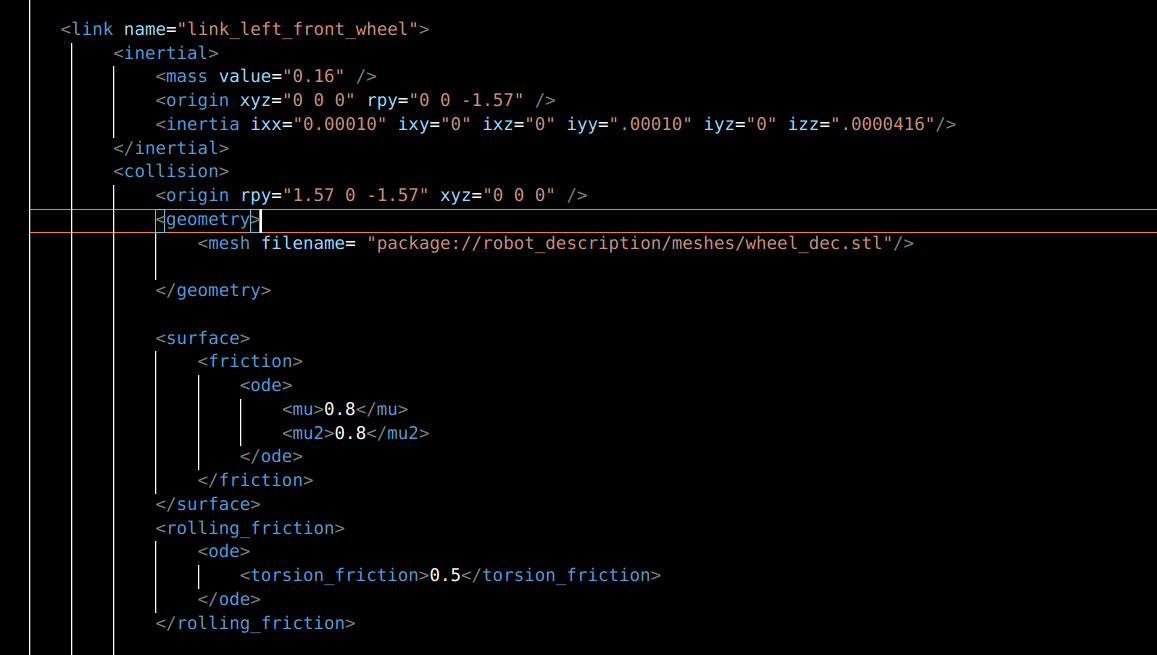Select the rpy "0 0 -1.57" origin value
This screenshot has height=655, width=1157.
click(x=466, y=100)
